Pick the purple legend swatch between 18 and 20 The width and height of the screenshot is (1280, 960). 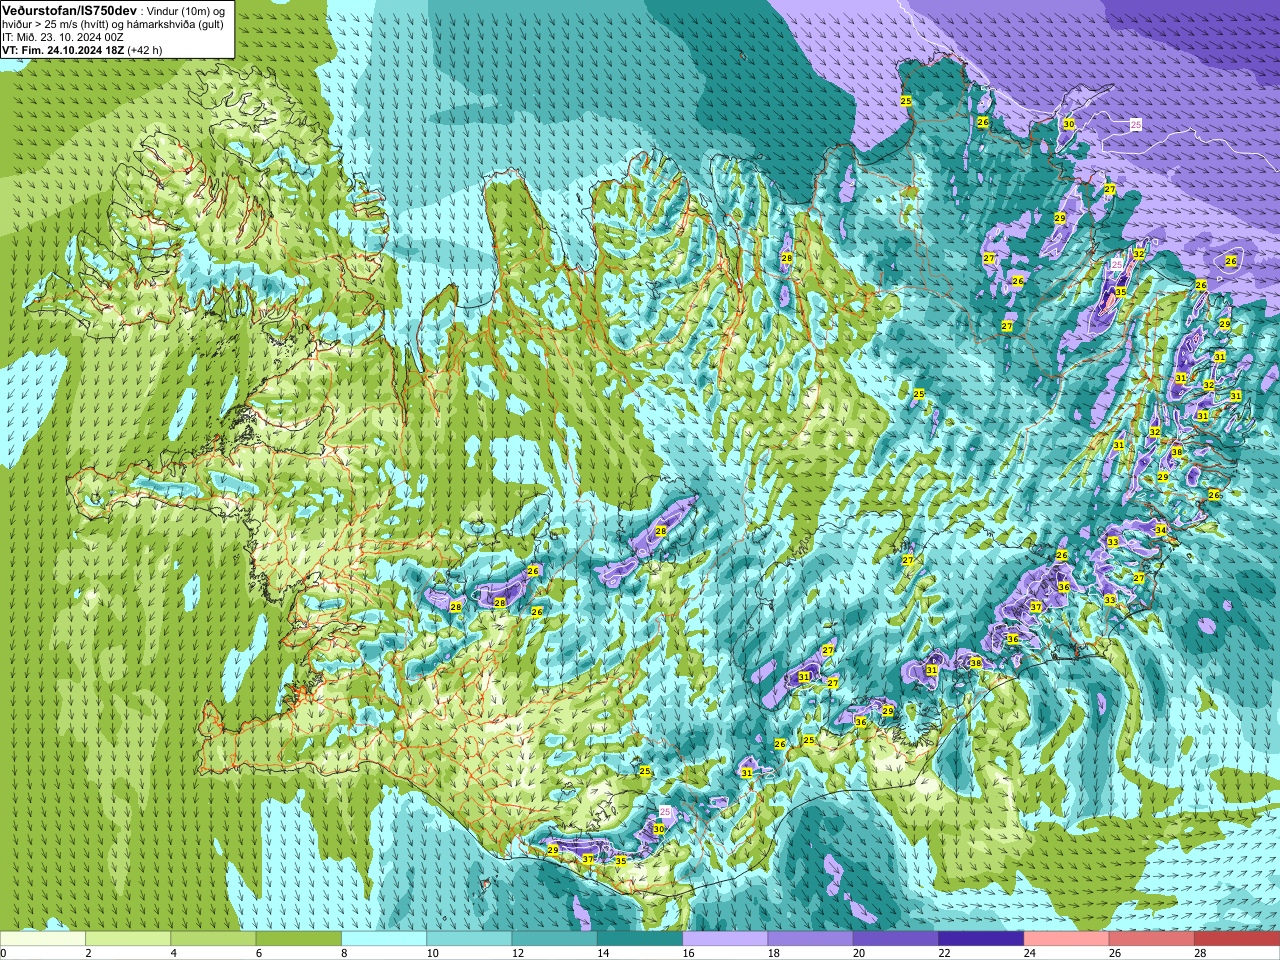coord(811,938)
